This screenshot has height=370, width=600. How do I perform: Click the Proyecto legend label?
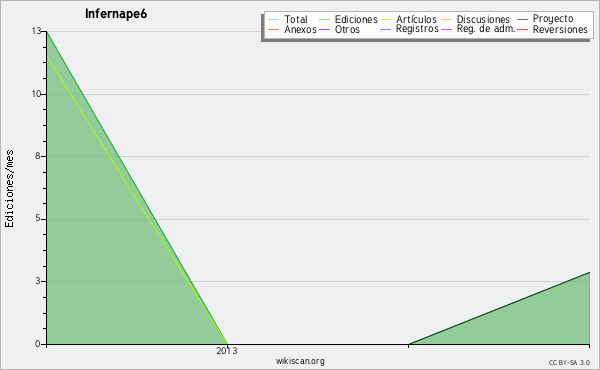(x=553, y=19)
